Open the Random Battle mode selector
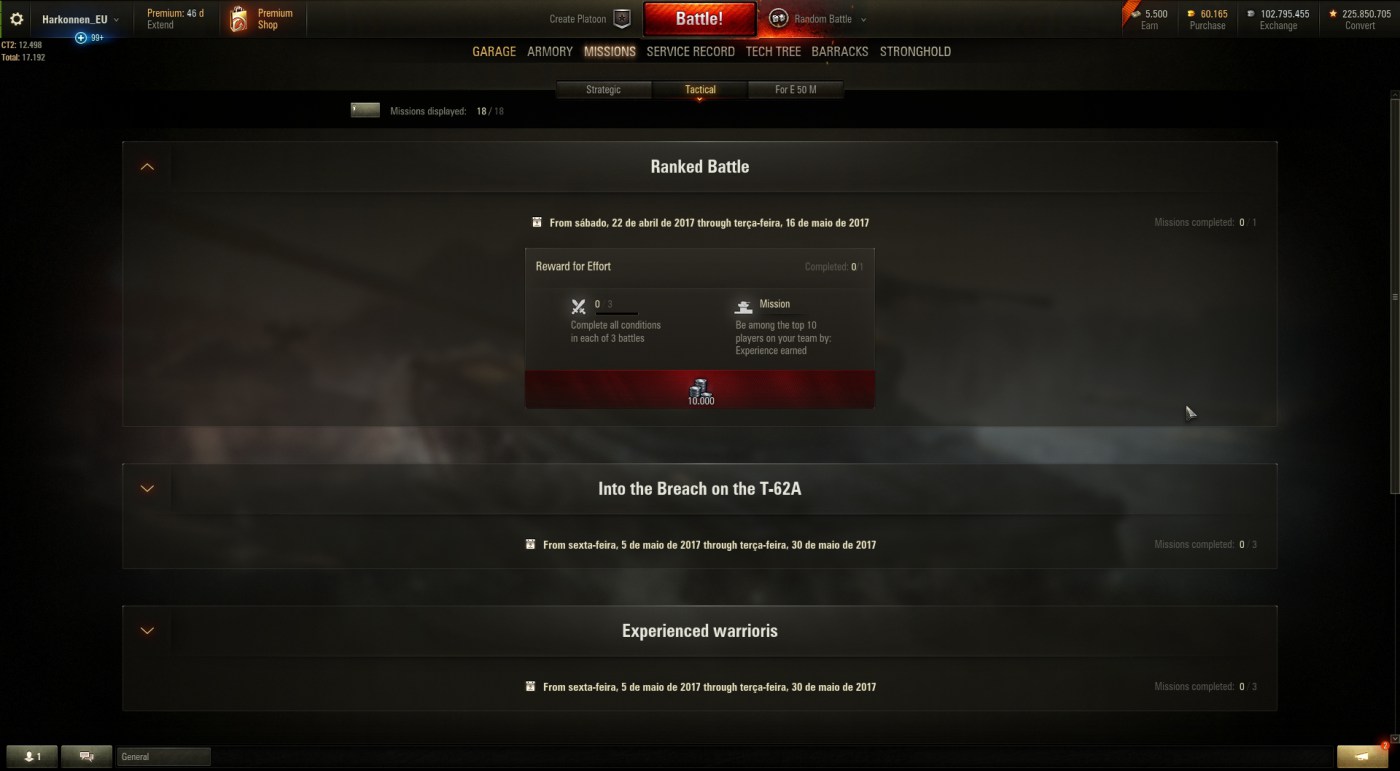1400x771 pixels. [819, 19]
